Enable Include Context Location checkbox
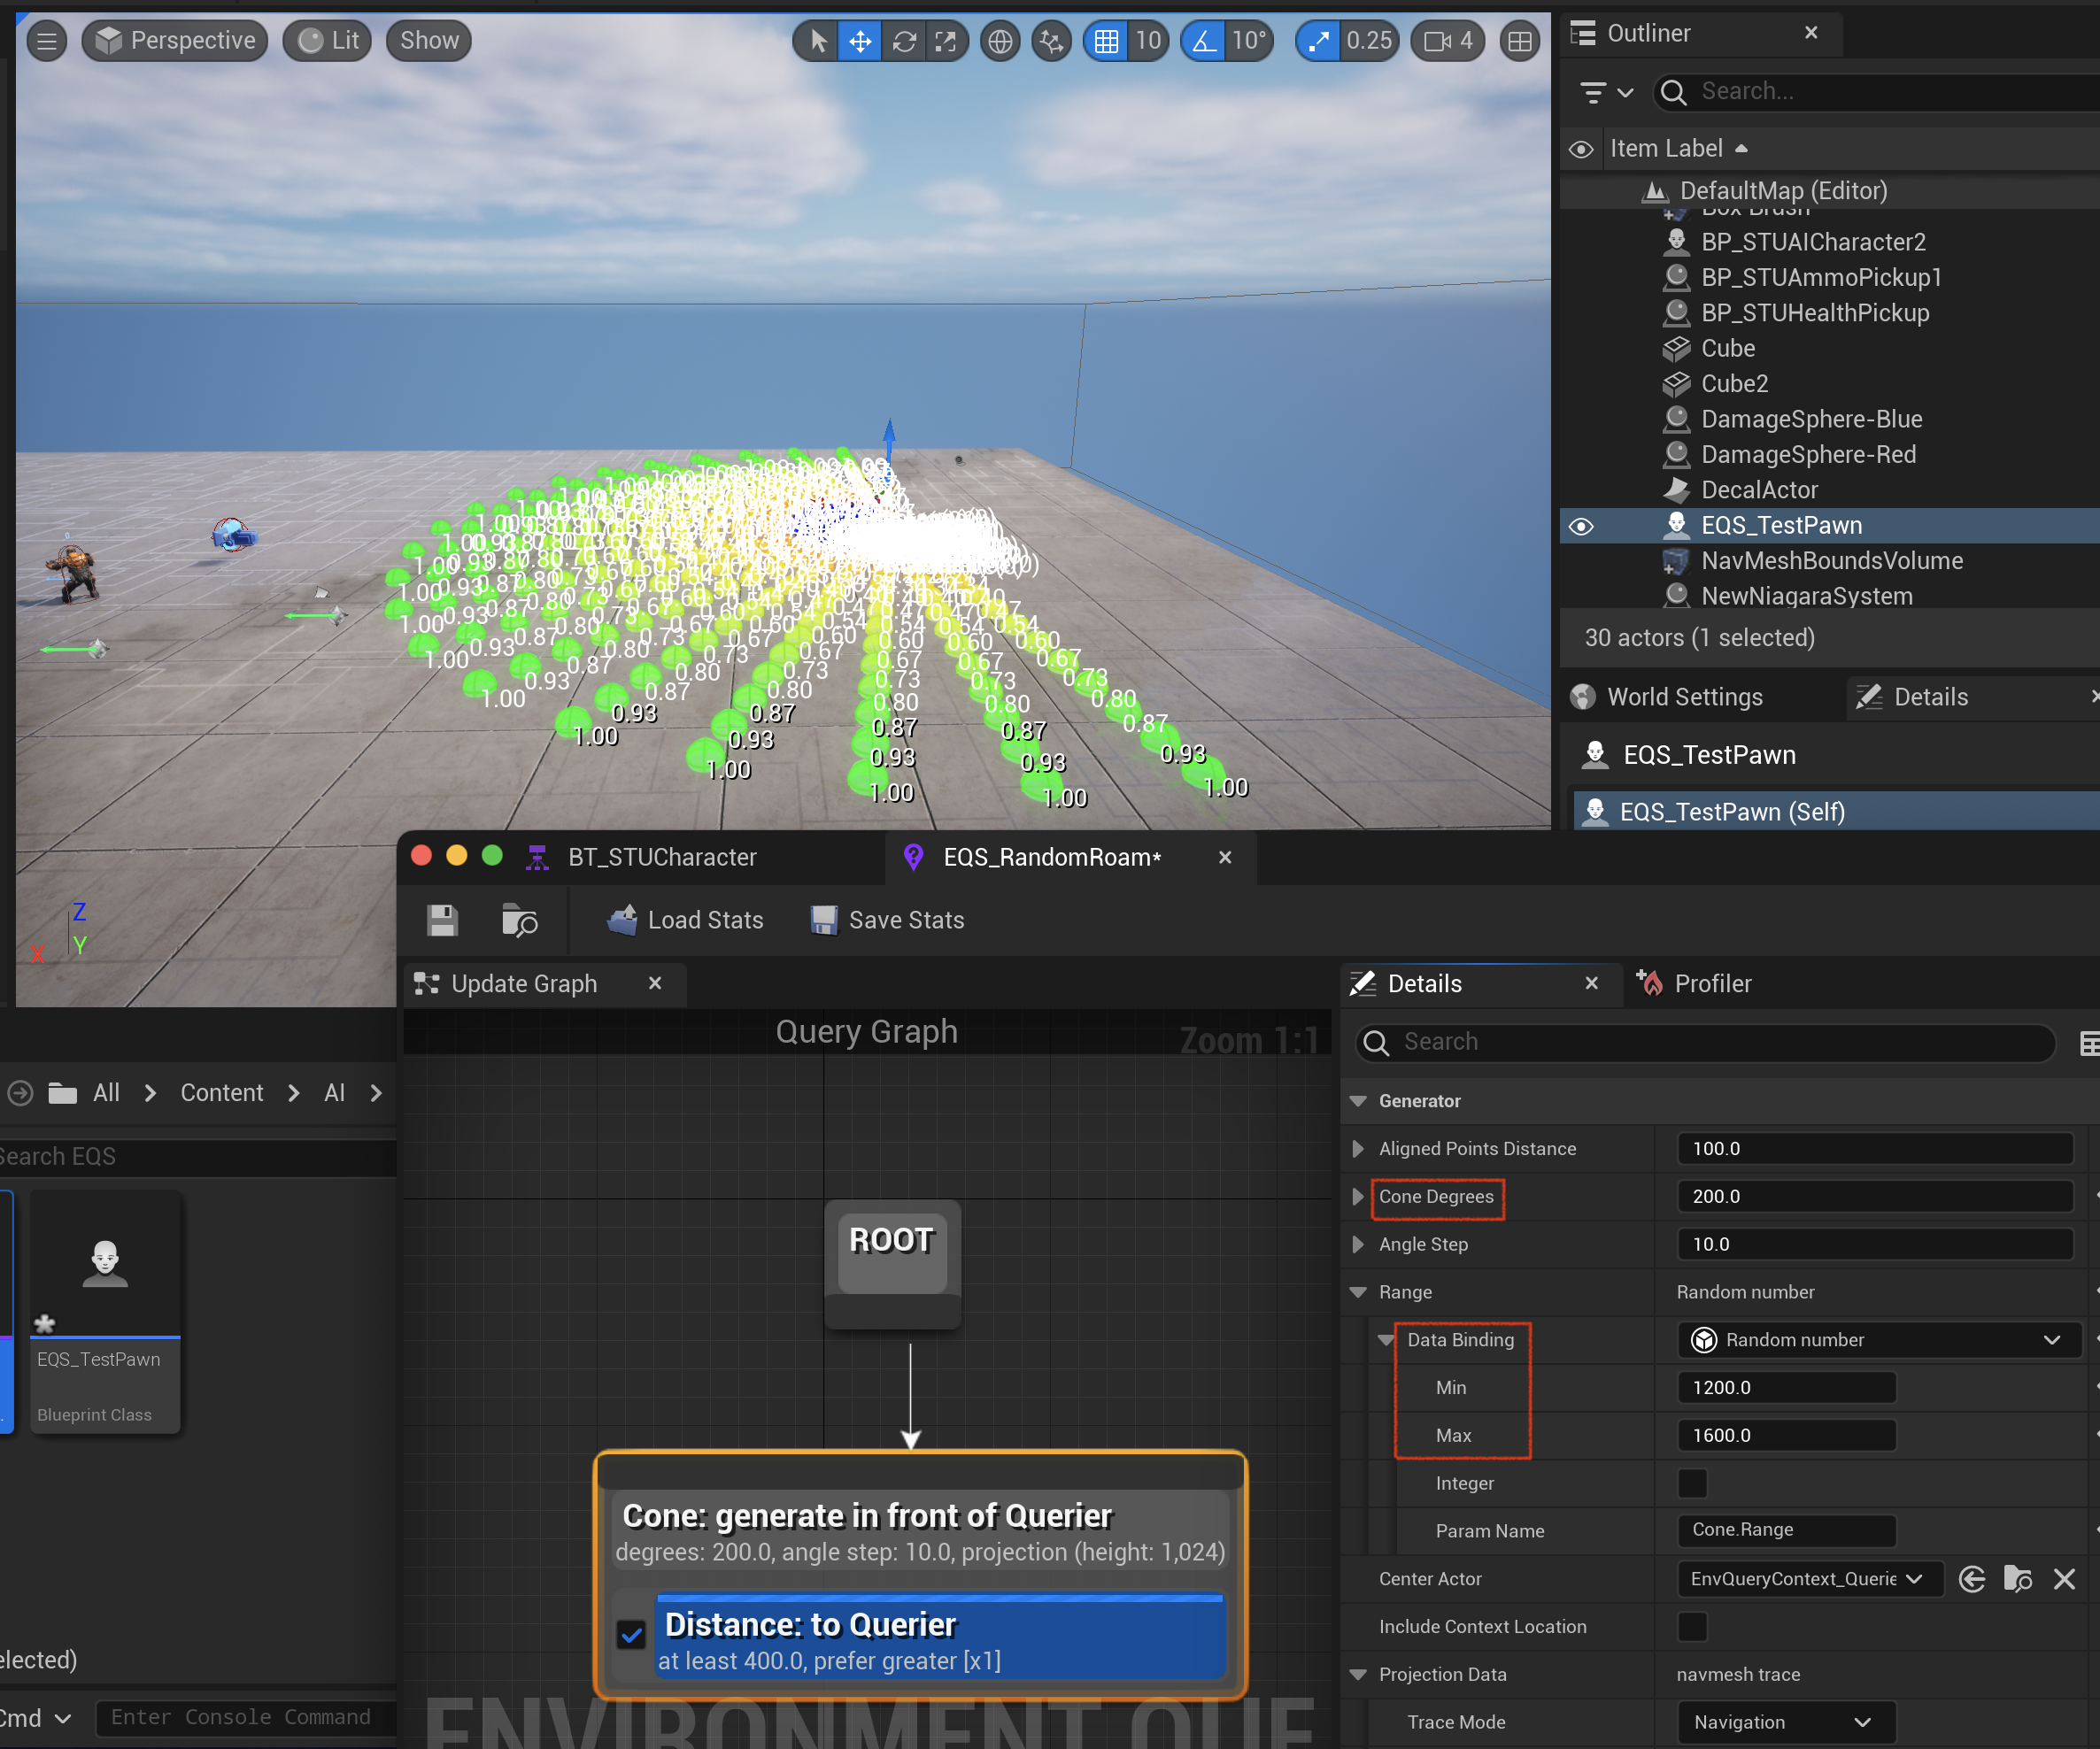The image size is (2100, 1749). click(x=1692, y=1627)
